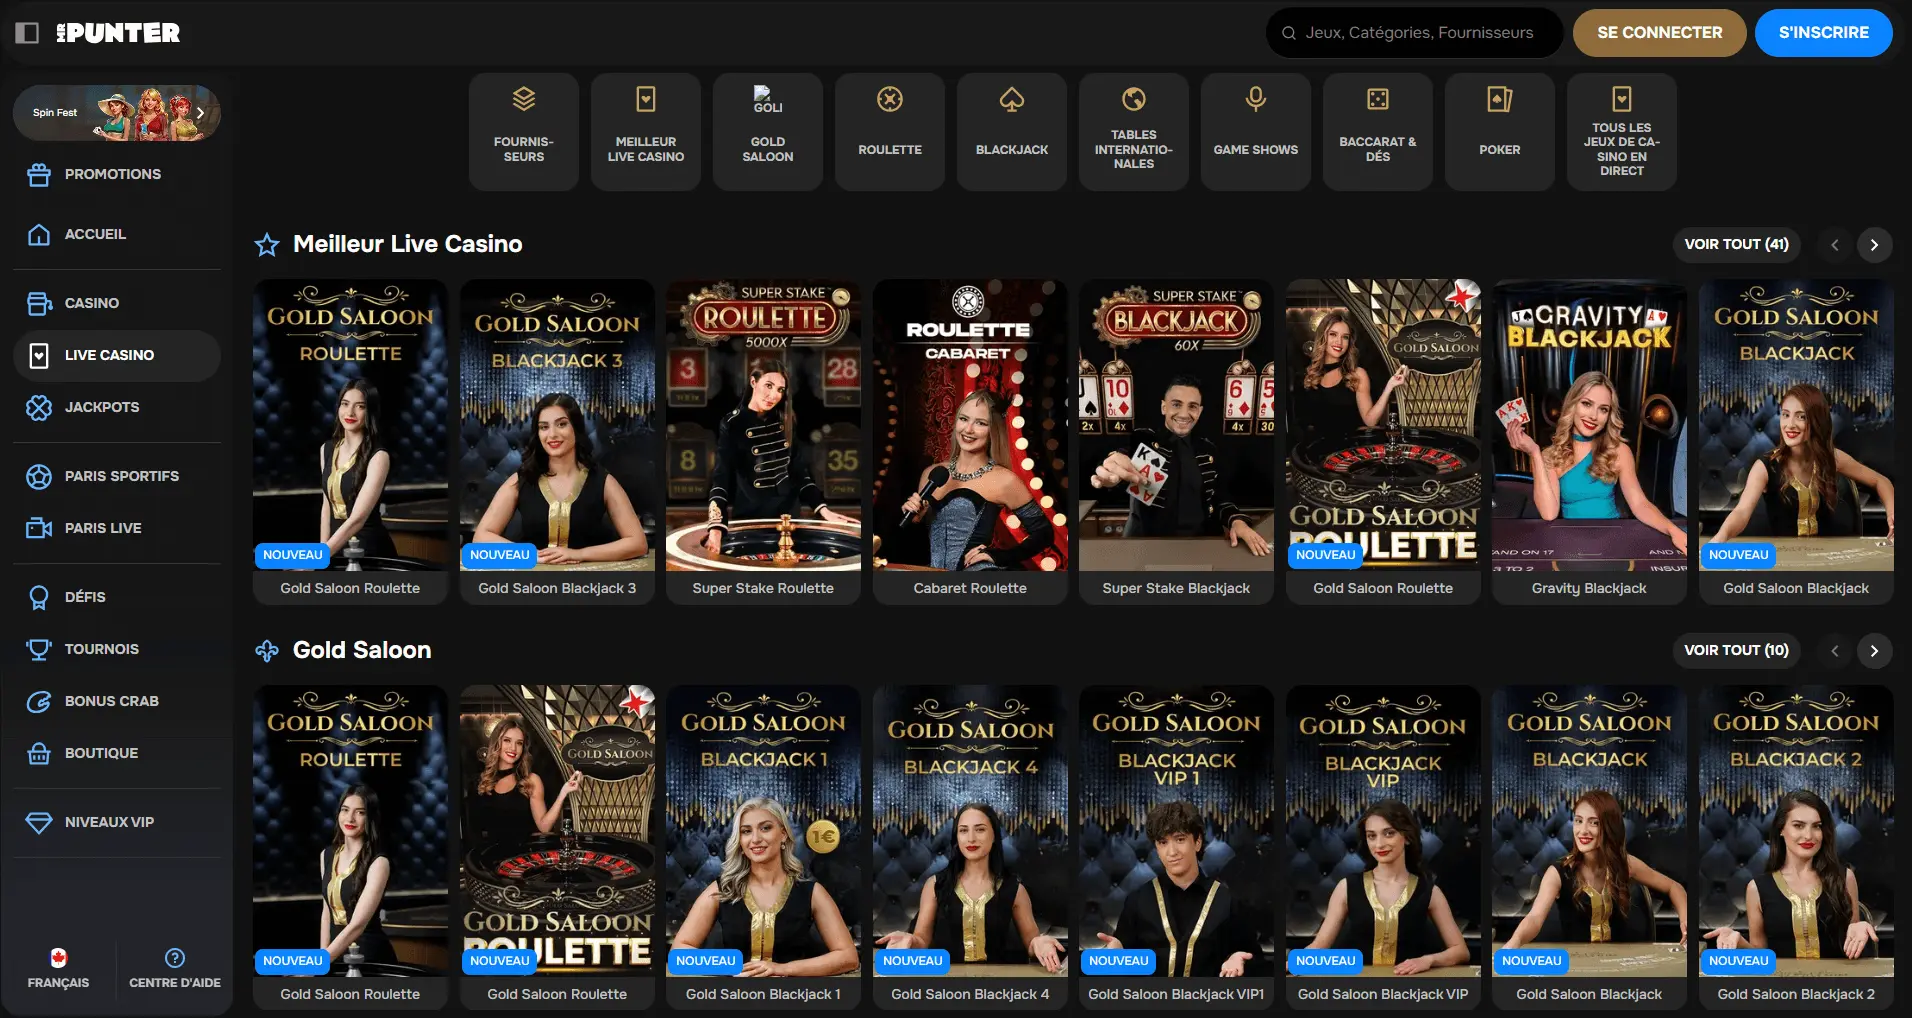1912x1018 pixels.
Task: Advance the Meilleur Live Casino carousel right
Action: click(x=1874, y=244)
